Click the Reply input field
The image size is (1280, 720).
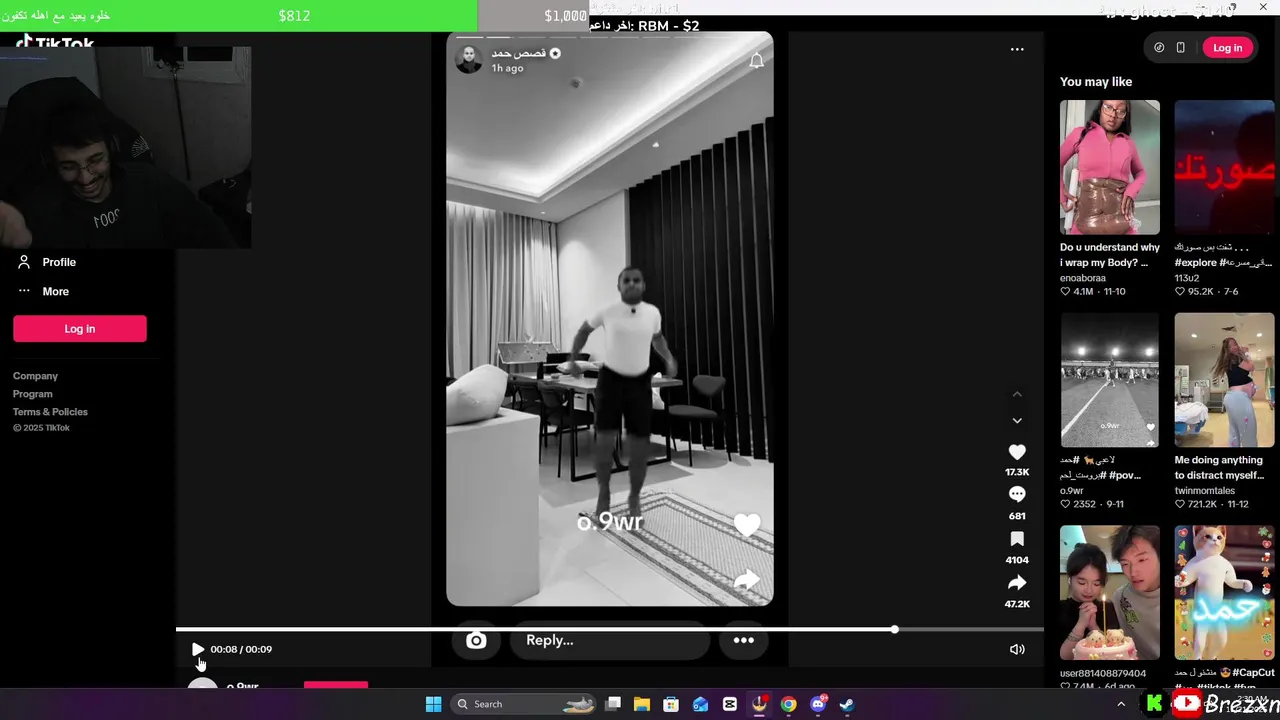[610, 640]
